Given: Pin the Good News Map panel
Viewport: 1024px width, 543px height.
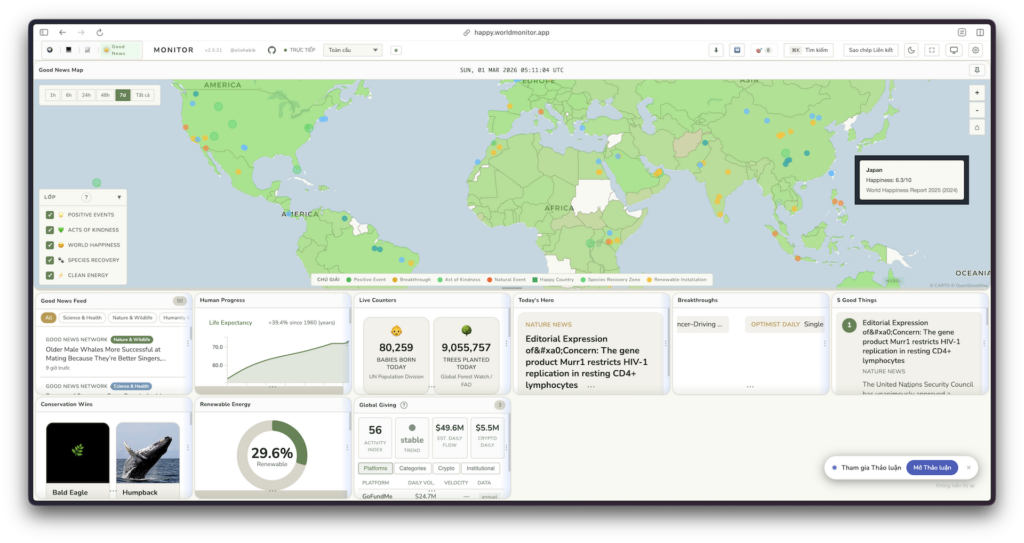Looking at the screenshot, I should click(976, 70).
